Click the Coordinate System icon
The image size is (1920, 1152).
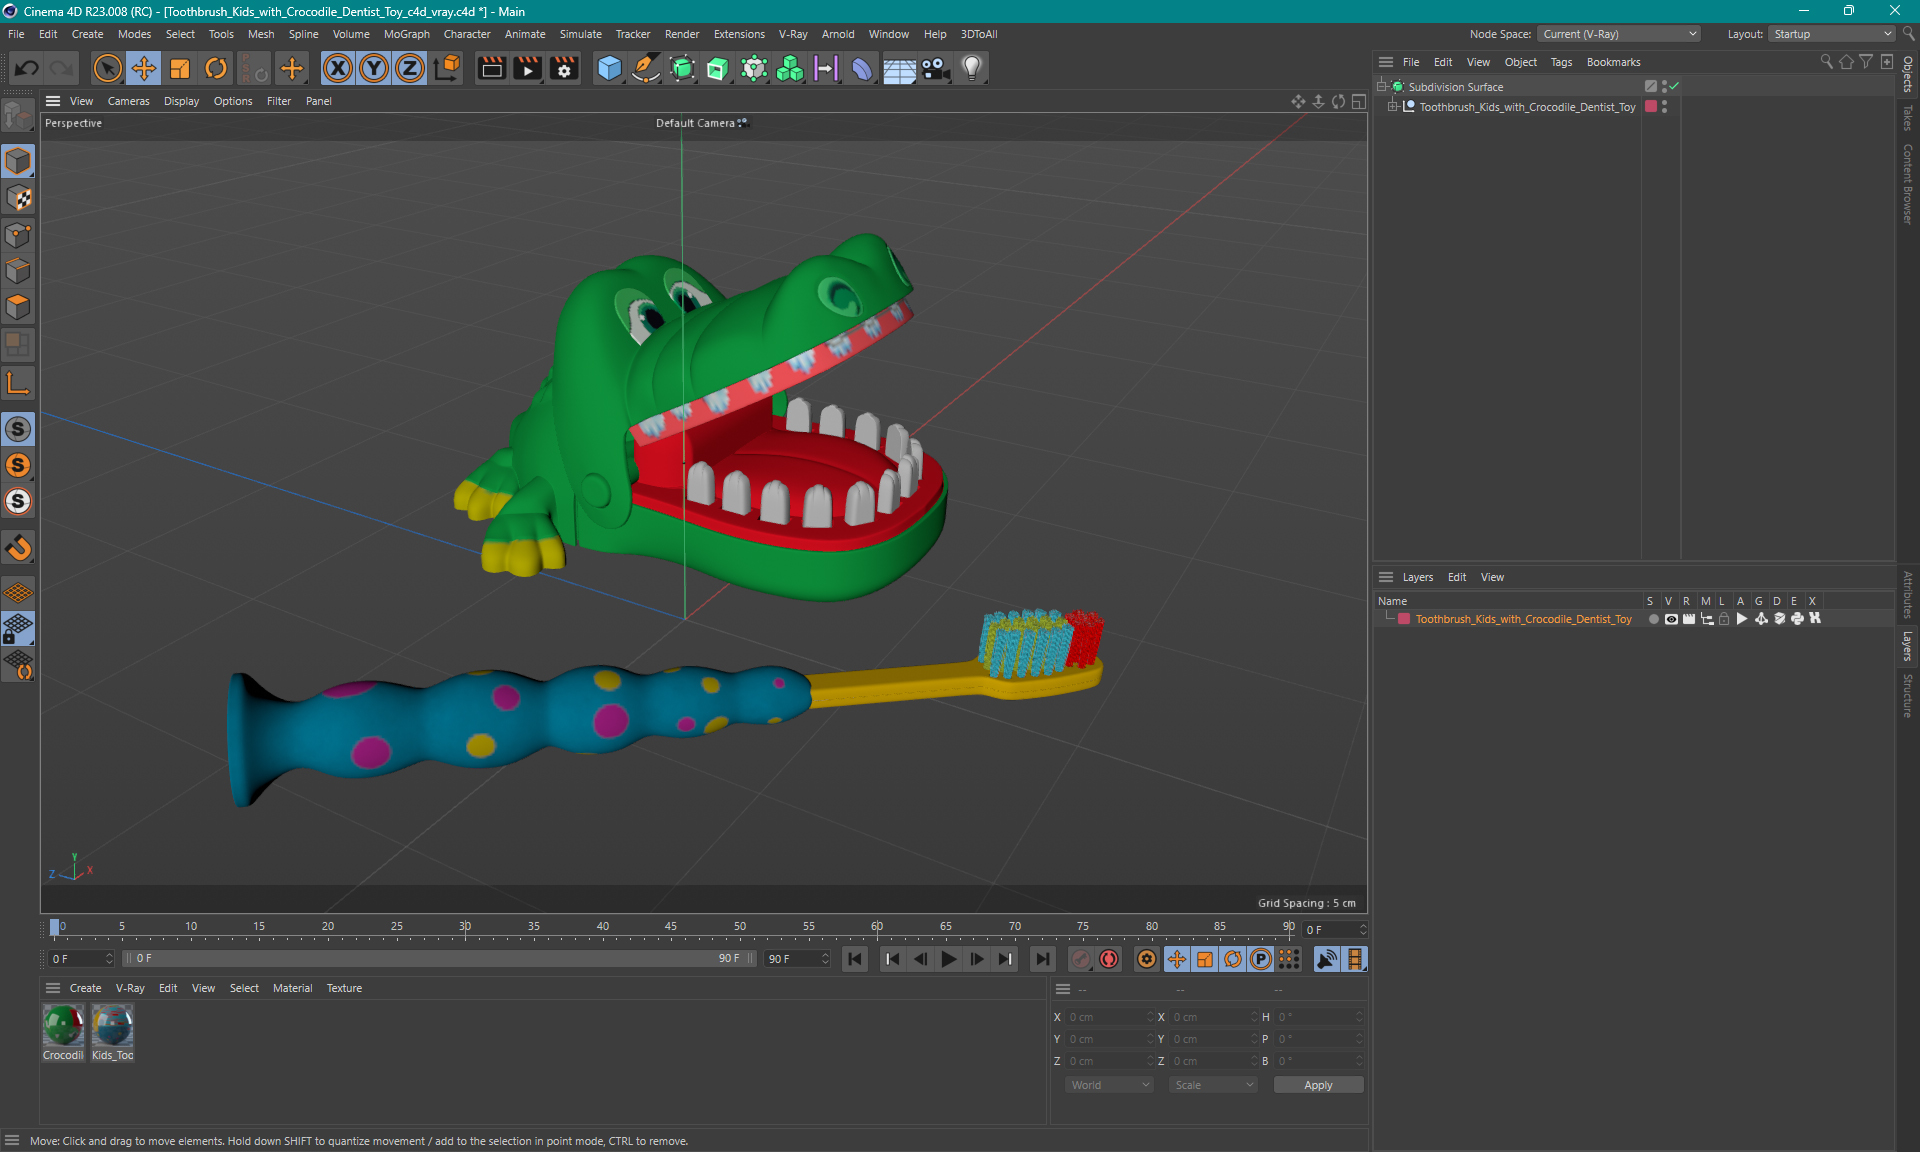[448, 68]
